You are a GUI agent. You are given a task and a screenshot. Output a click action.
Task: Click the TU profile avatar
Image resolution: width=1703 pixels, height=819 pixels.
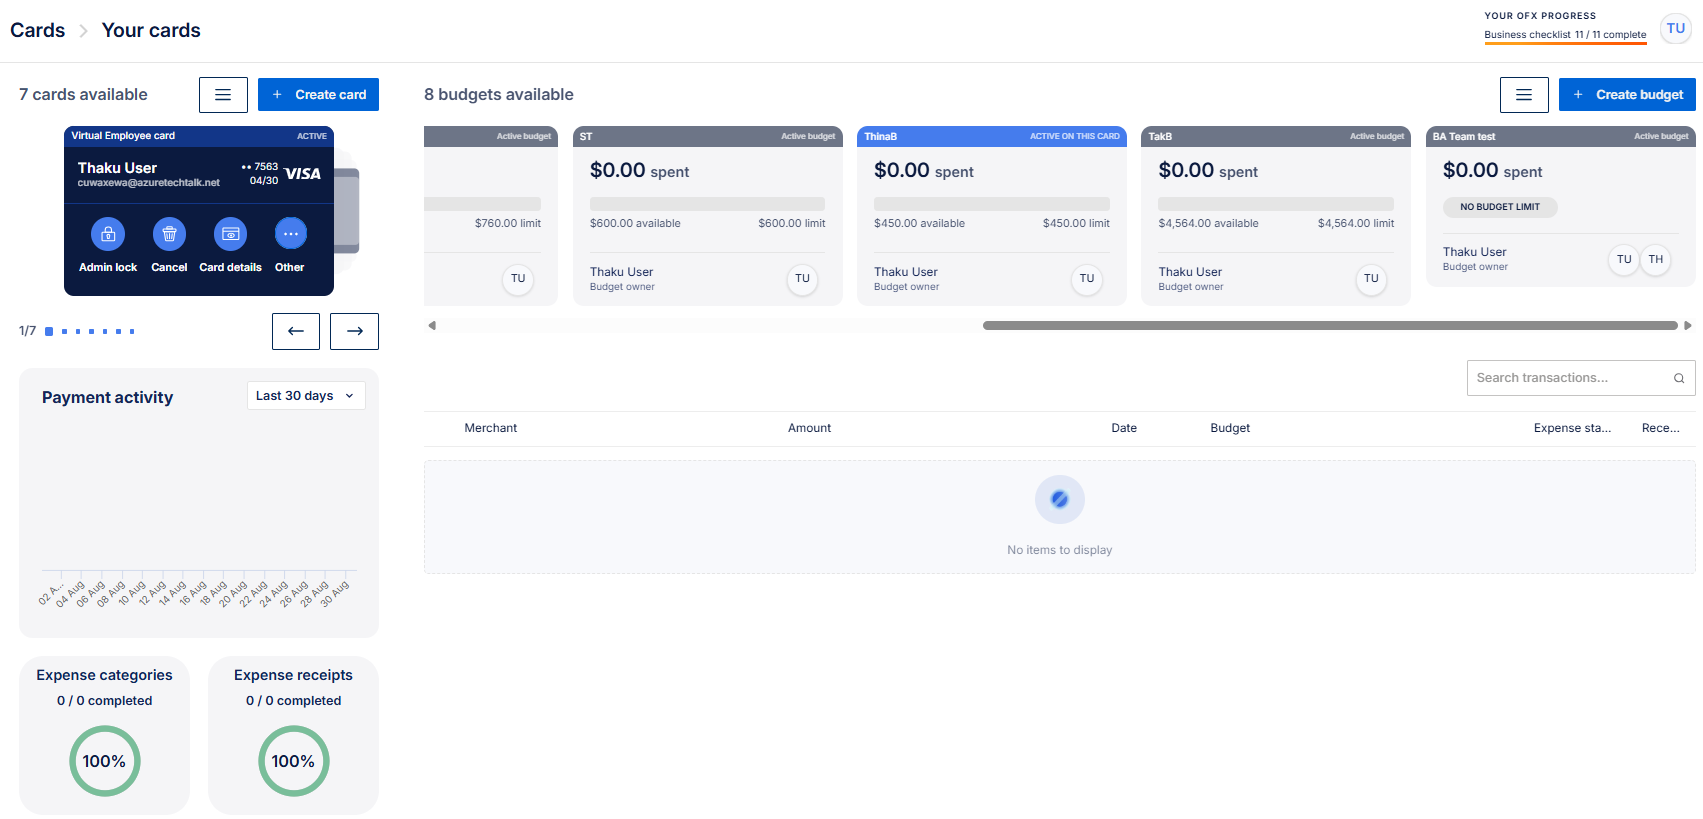1675,29
